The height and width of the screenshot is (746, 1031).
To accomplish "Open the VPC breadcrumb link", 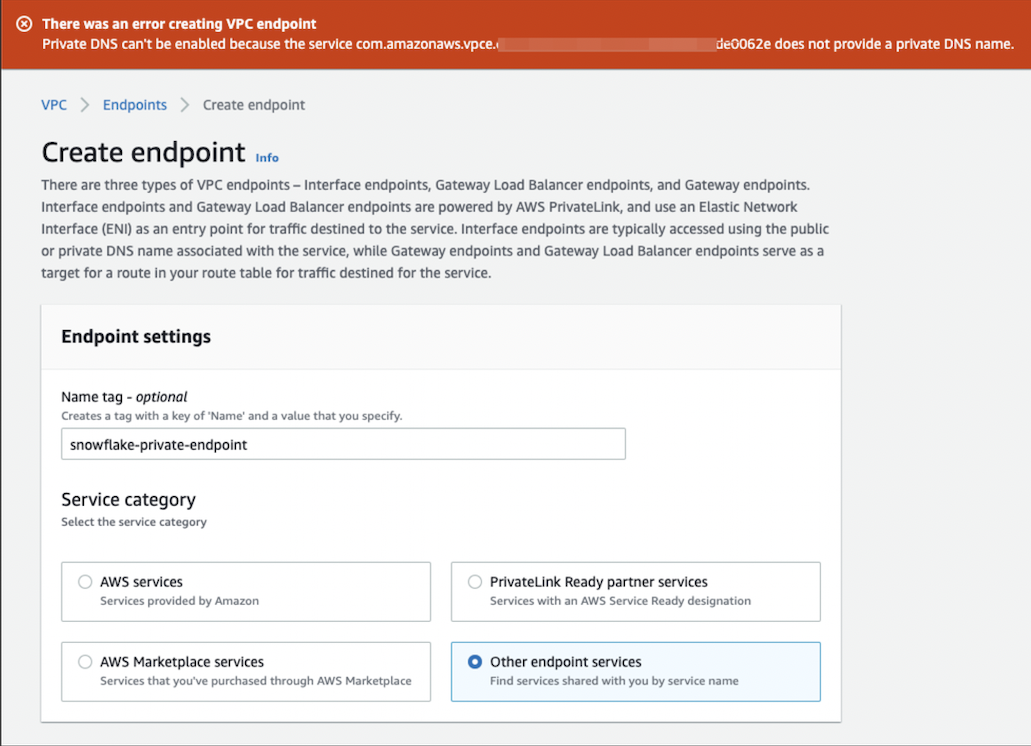I will pos(54,104).
